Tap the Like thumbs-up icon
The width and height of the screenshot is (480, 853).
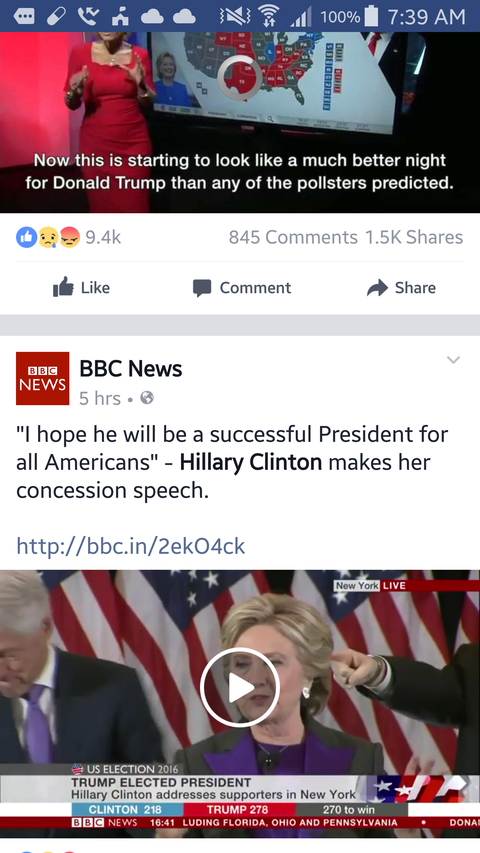point(63,287)
